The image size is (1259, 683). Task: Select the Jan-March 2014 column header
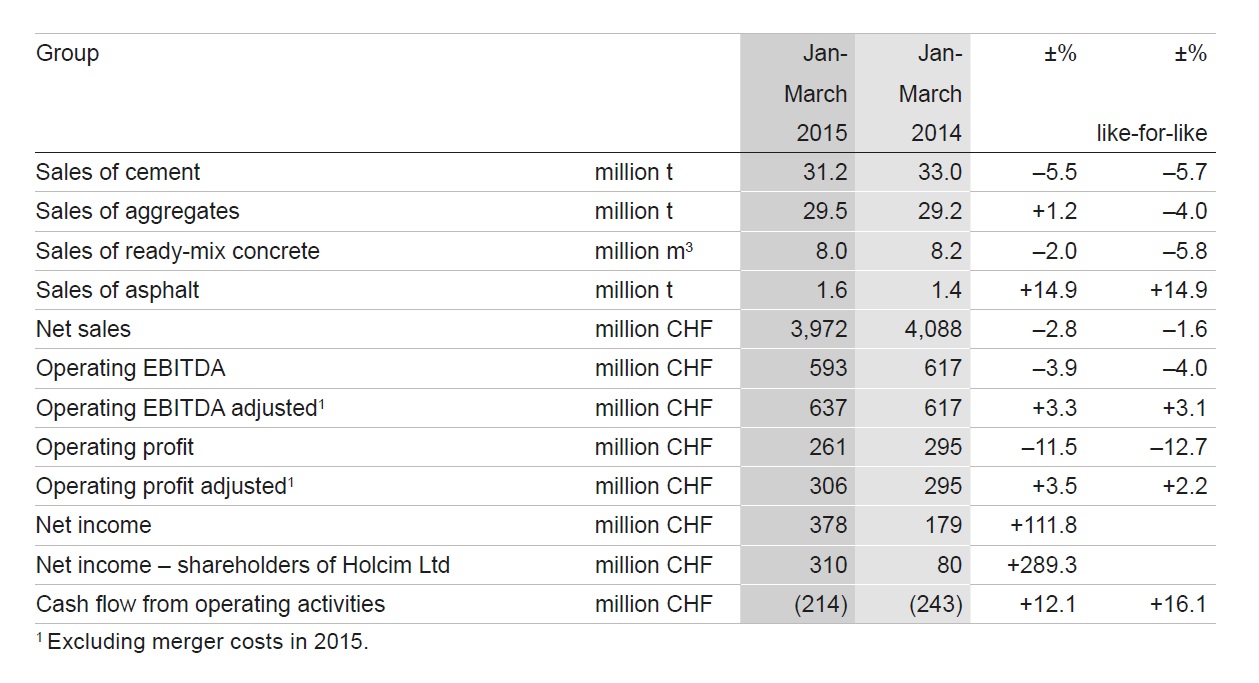pyautogui.click(x=930, y=93)
